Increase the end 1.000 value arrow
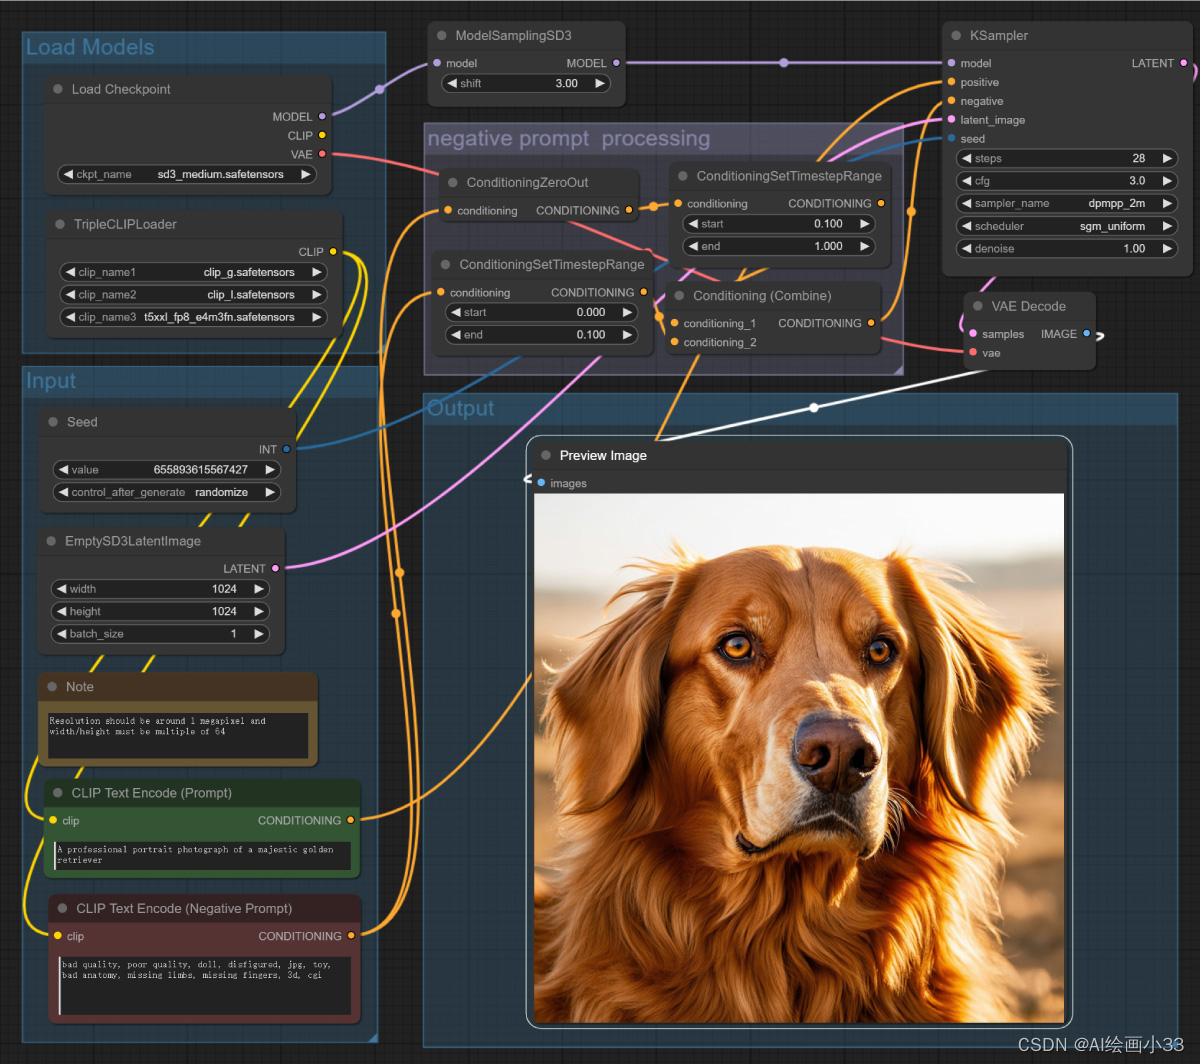Viewport: 1200px width, 1064px height. coord(864,246)
